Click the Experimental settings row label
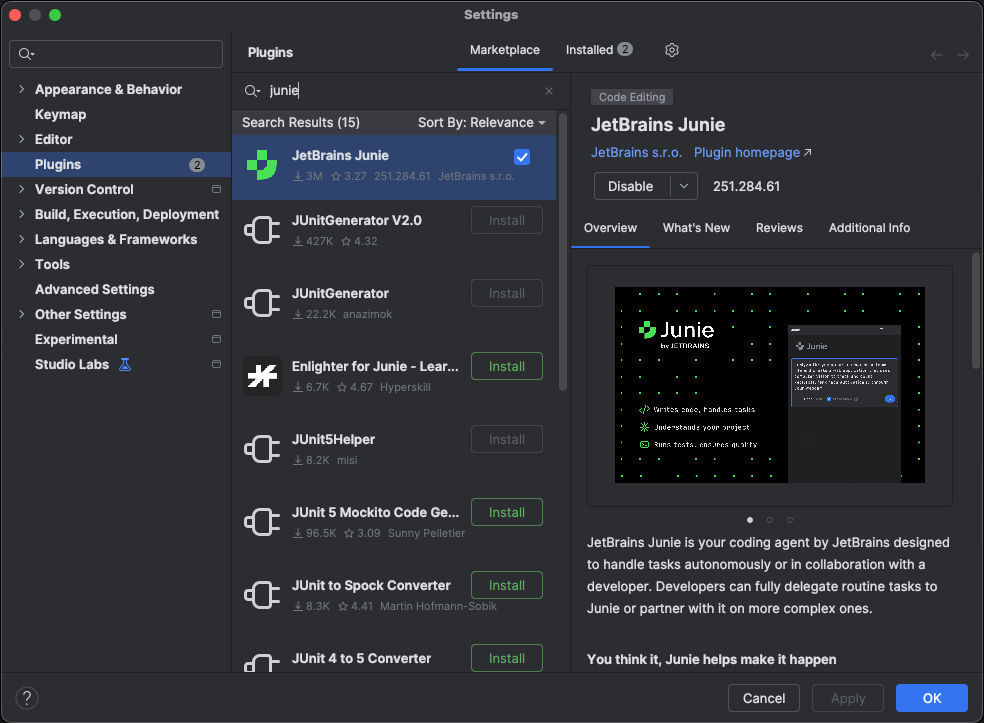The width and height of the screenshot is (984, 723). [76, 339]
